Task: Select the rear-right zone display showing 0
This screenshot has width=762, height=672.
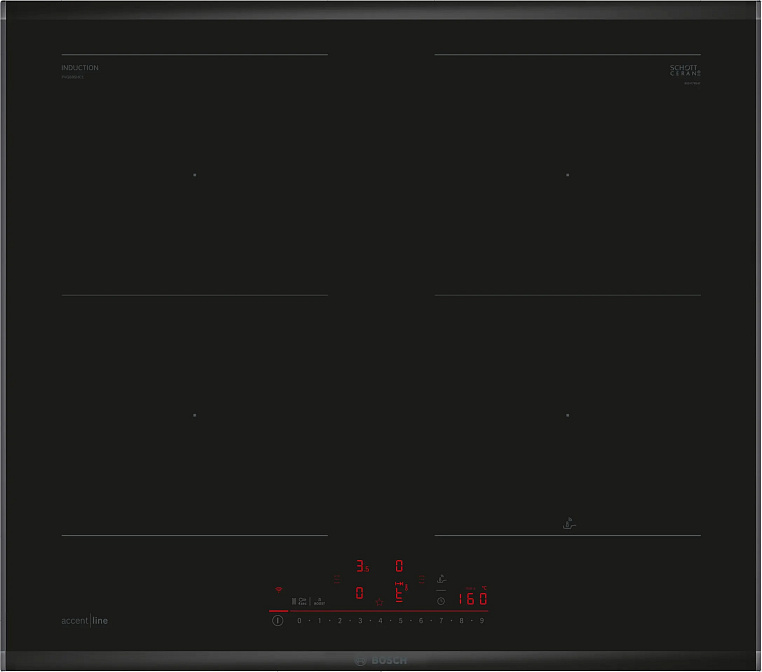Action: point(399,566)
